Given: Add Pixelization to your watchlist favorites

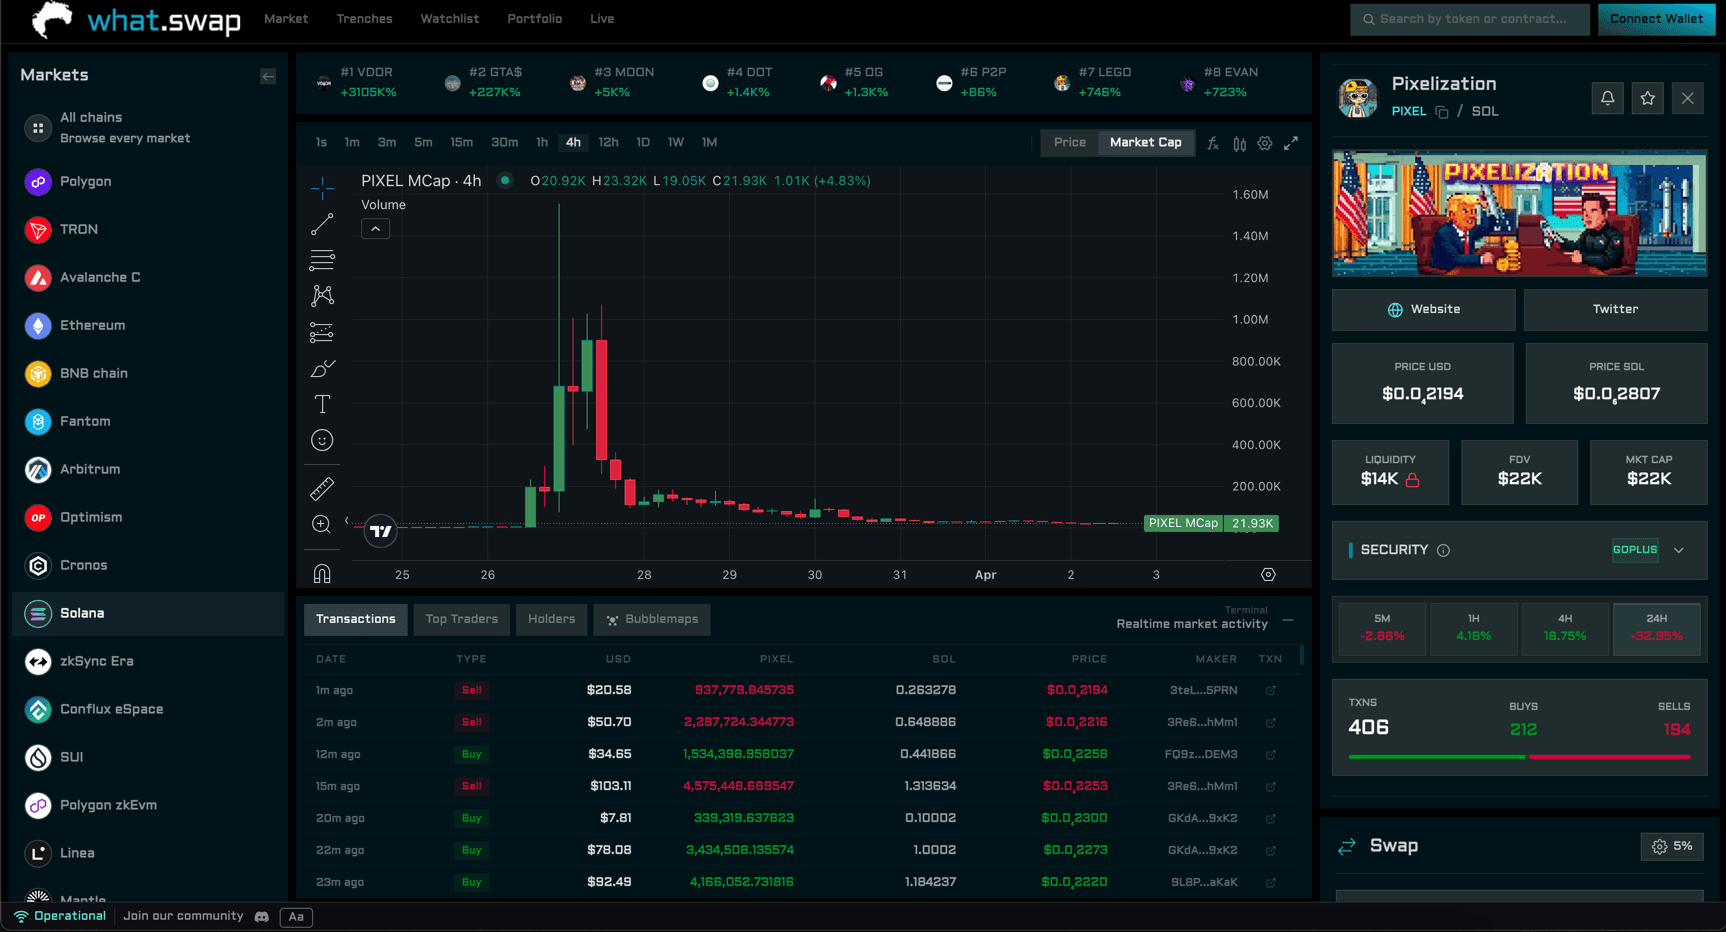Looking at the screenshot, I should point(1647,98).
